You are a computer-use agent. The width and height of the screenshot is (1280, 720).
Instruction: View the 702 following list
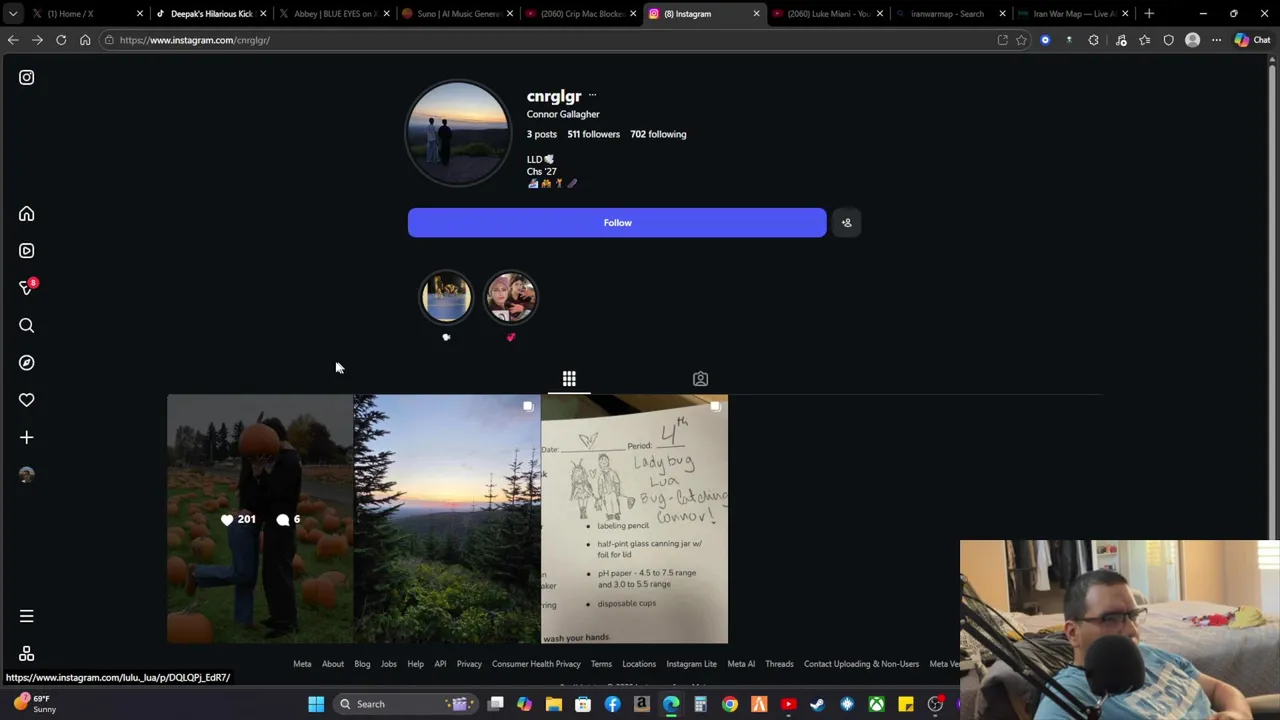(x=658, y=134)
